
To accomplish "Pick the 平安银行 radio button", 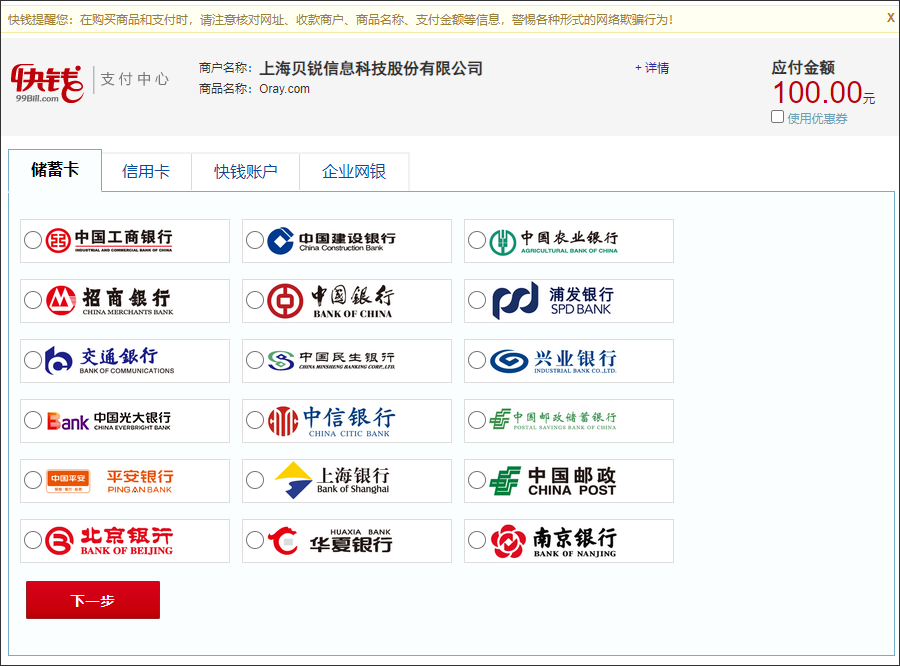I will [33, 480].
